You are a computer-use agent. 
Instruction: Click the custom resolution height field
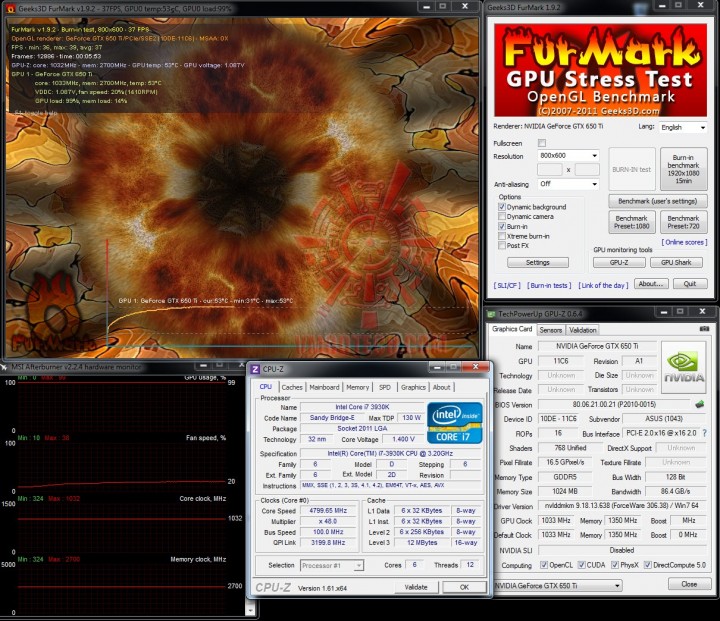click(x=587, y=169)
